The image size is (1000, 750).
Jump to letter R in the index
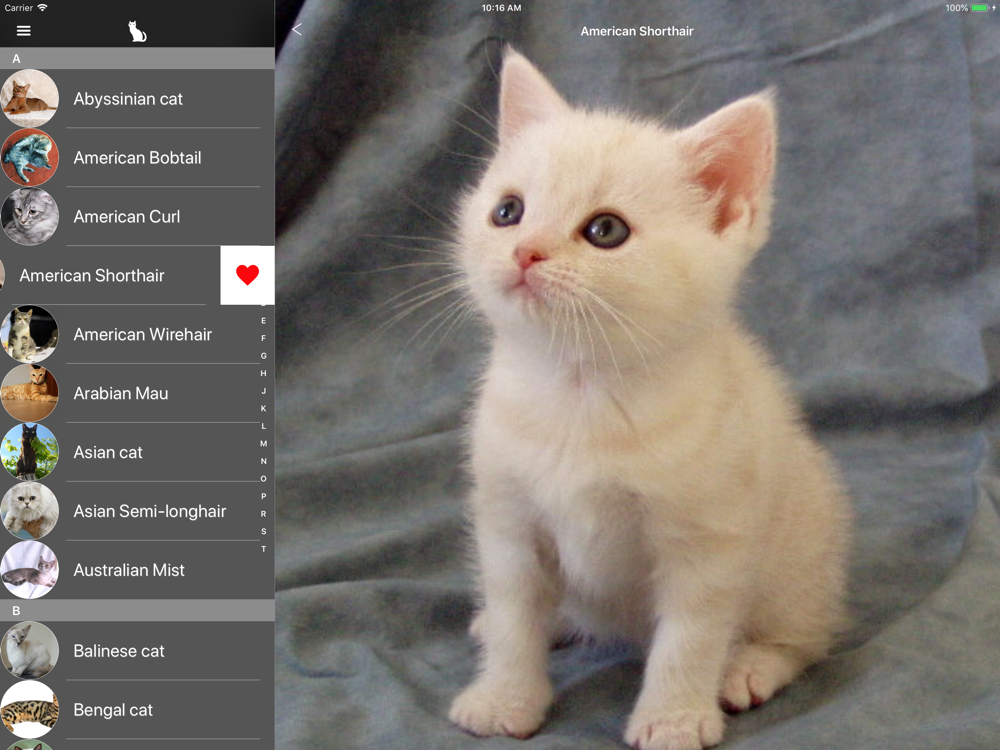click(x=263, y=513)
